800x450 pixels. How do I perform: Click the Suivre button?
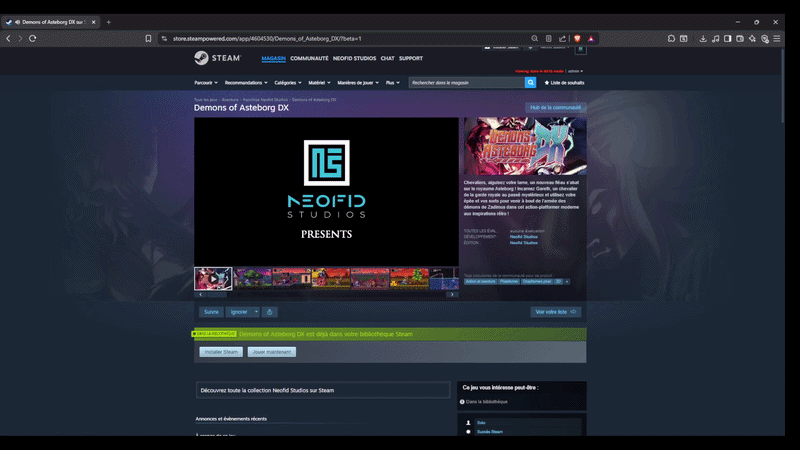point(211,312)
